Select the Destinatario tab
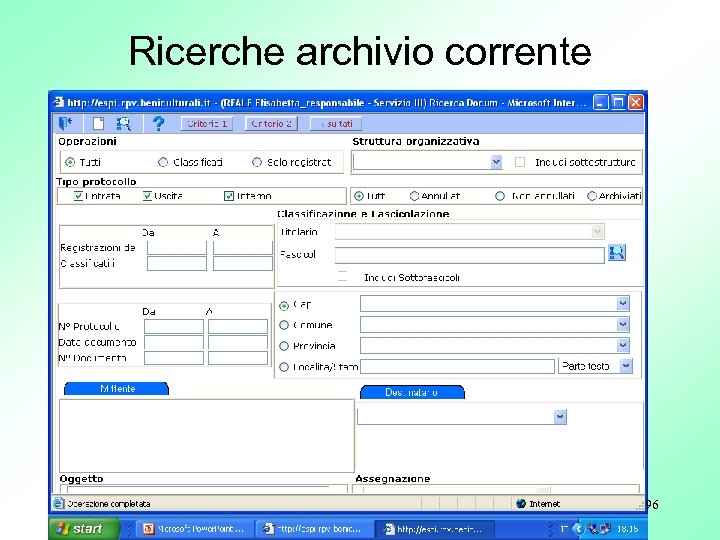This screenshot has width=720, height=540. pyautogui.click(x=412, y=392)
